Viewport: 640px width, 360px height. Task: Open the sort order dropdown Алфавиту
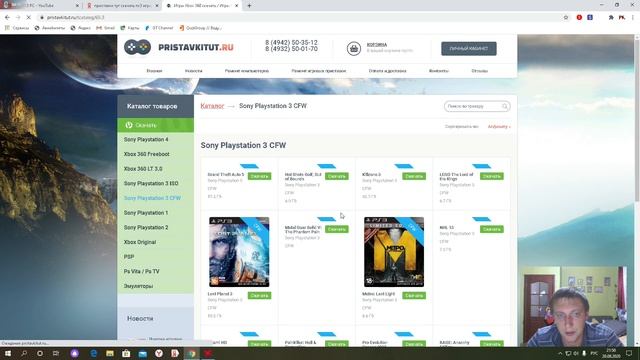click(x=499, y=127)
